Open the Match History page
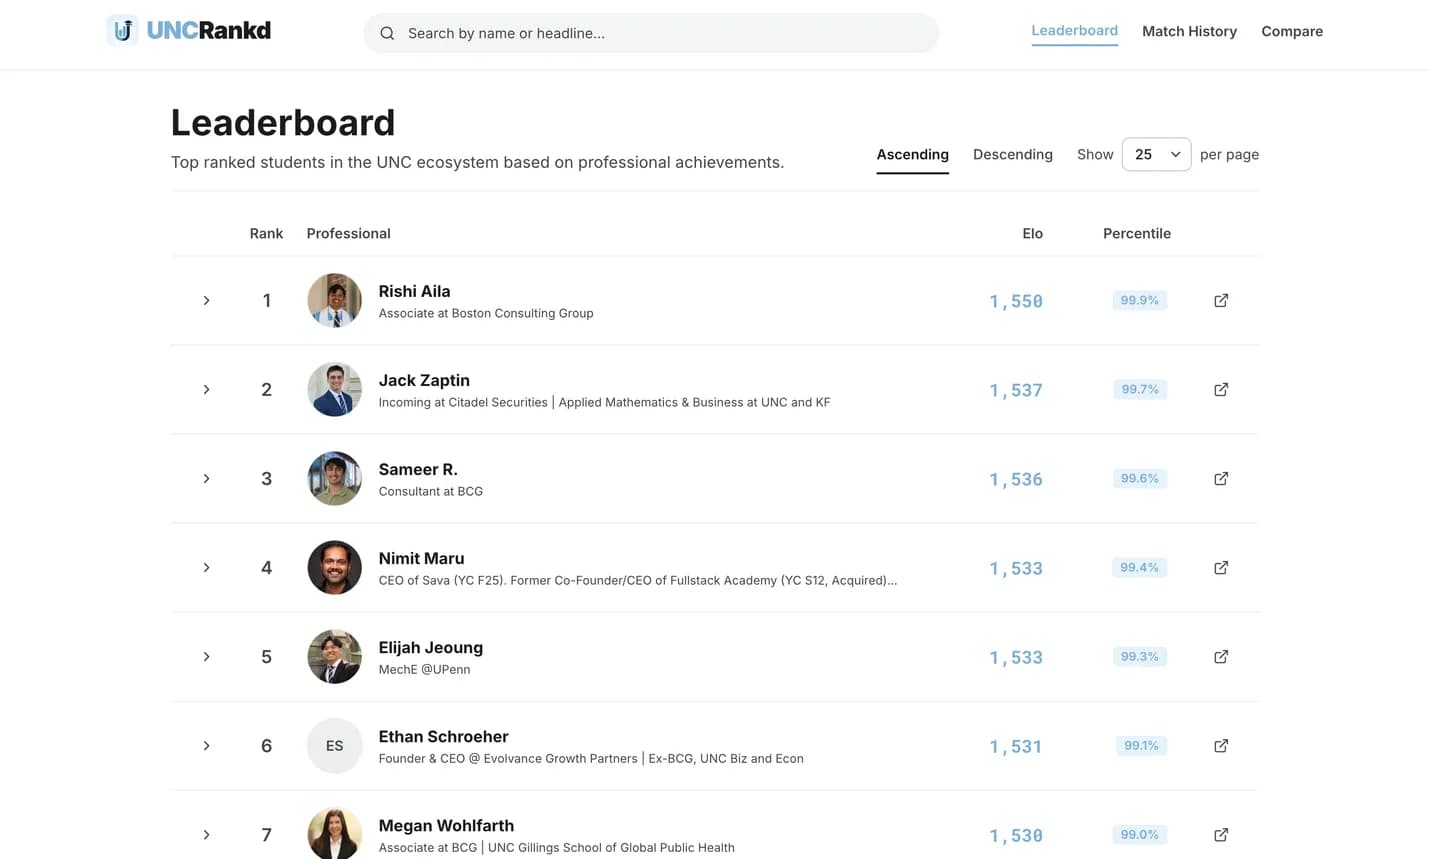This screenshot has height=859, width=1430. 1189,31
